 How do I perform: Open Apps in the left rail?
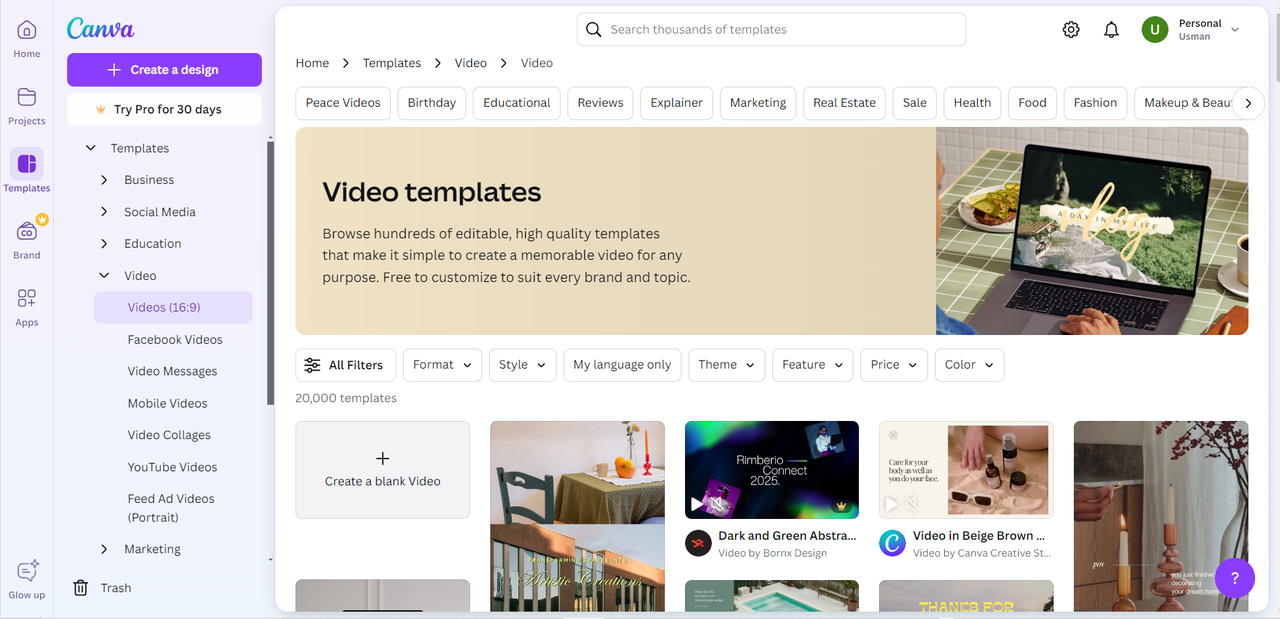coord(27,306)
